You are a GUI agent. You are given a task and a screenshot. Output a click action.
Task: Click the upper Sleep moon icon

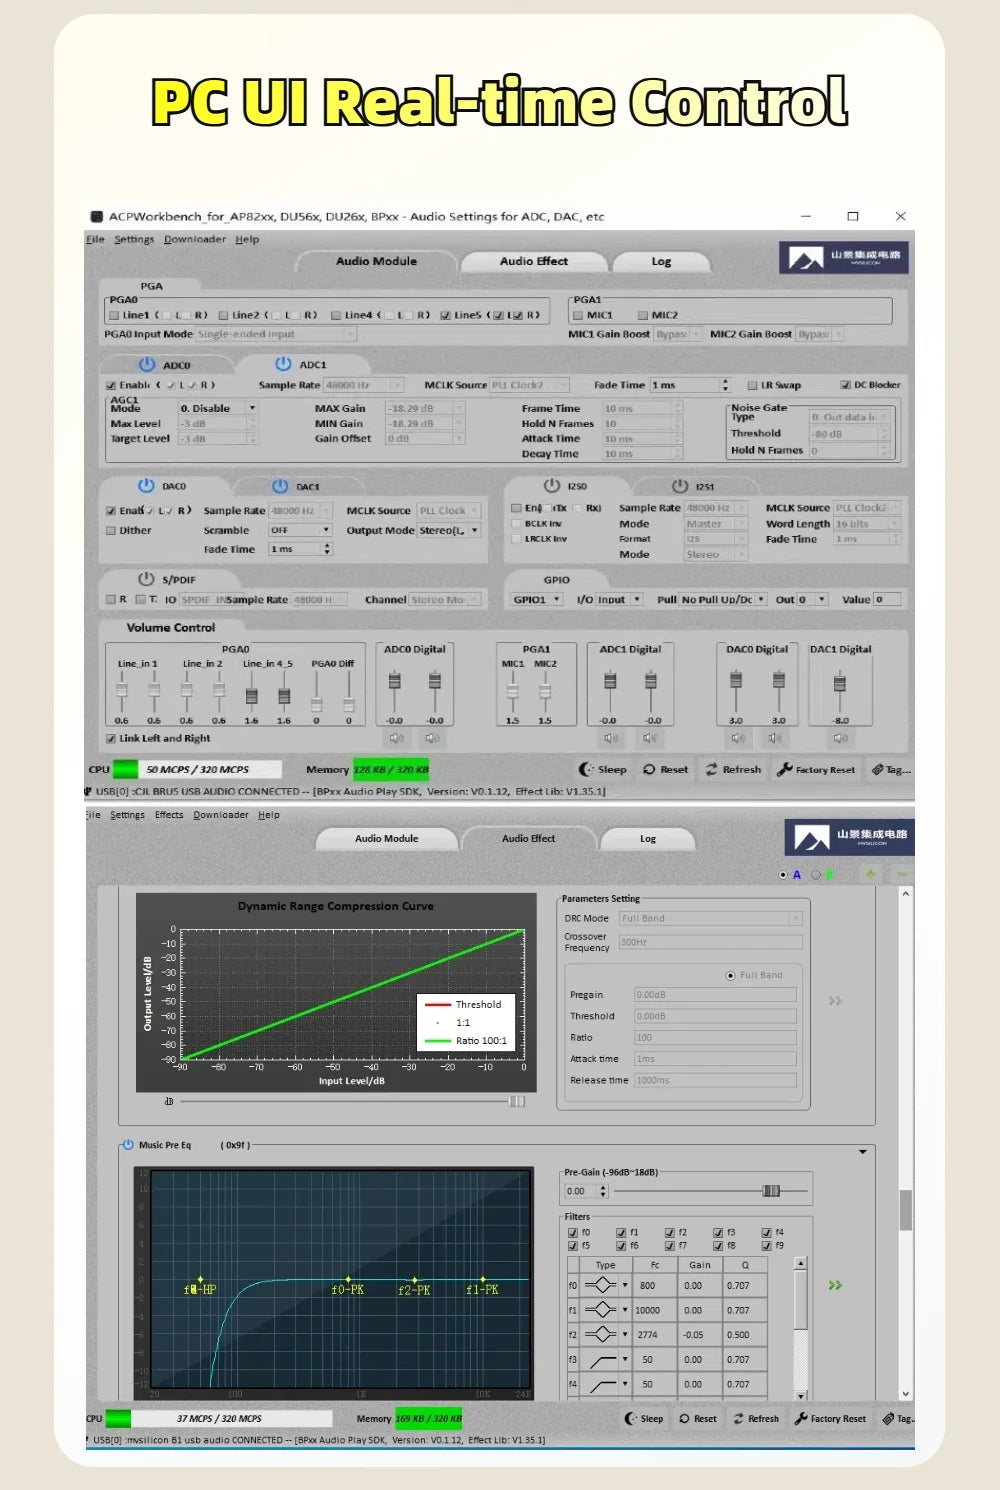(x=586, y=769)
